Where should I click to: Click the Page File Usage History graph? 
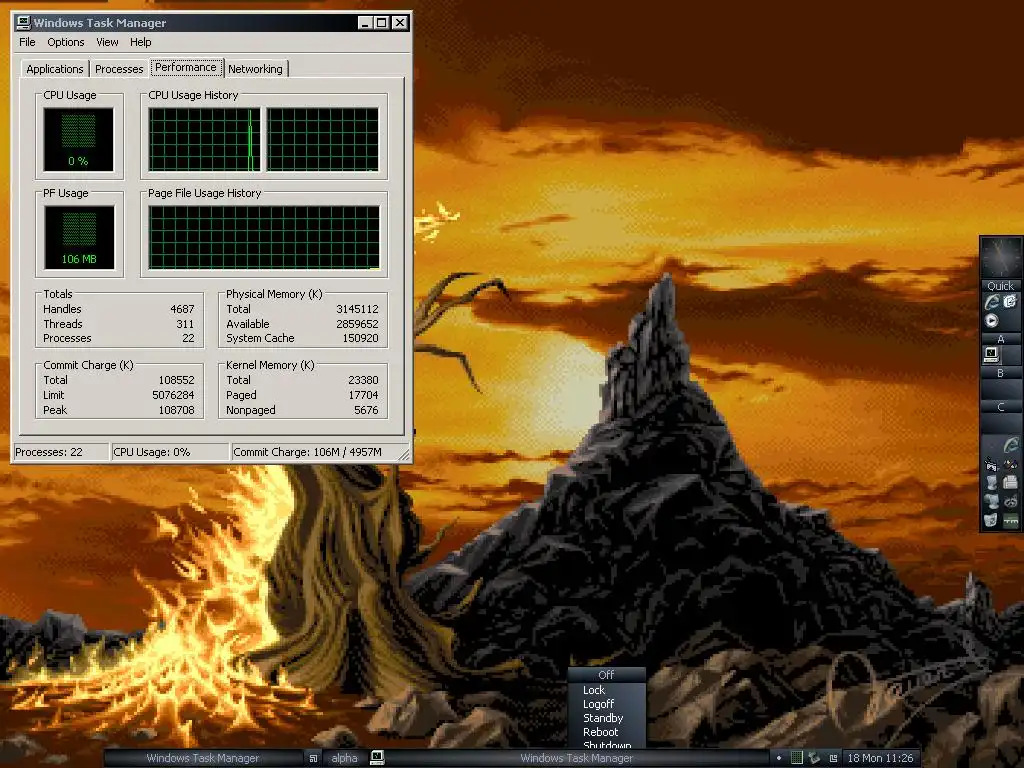tap(264, 238)
